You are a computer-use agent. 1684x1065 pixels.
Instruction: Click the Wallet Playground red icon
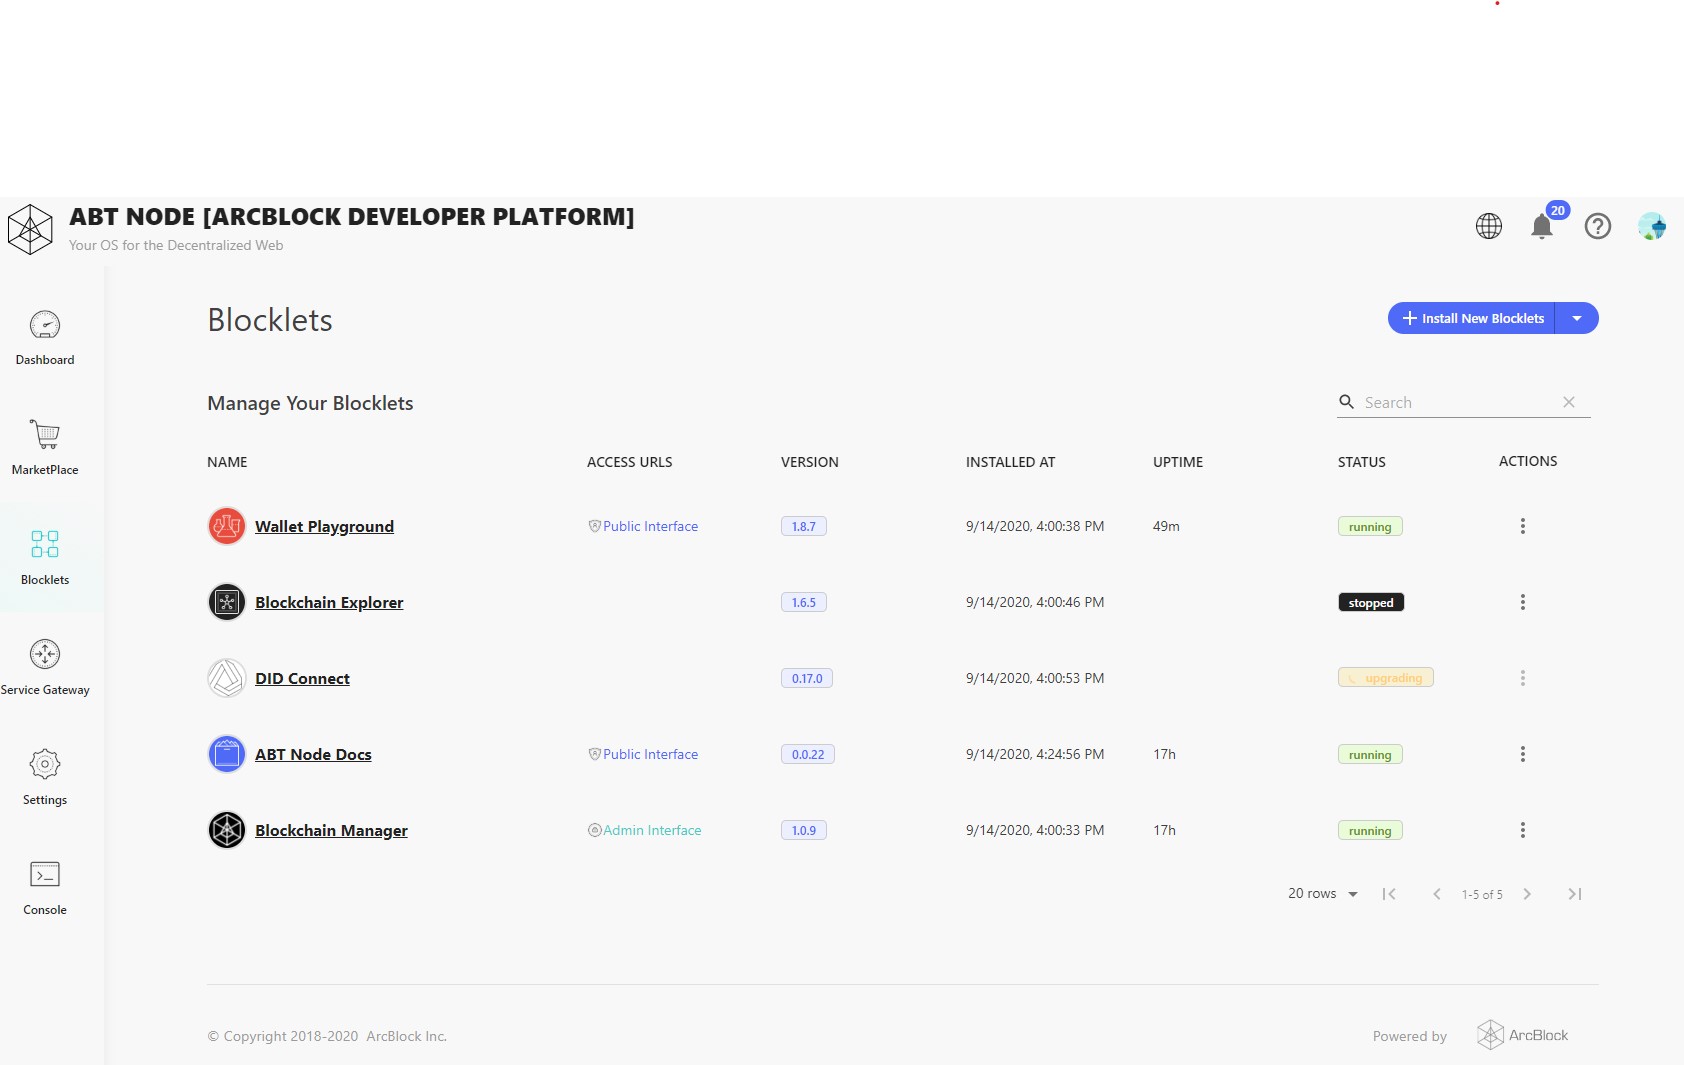point(227,526)
